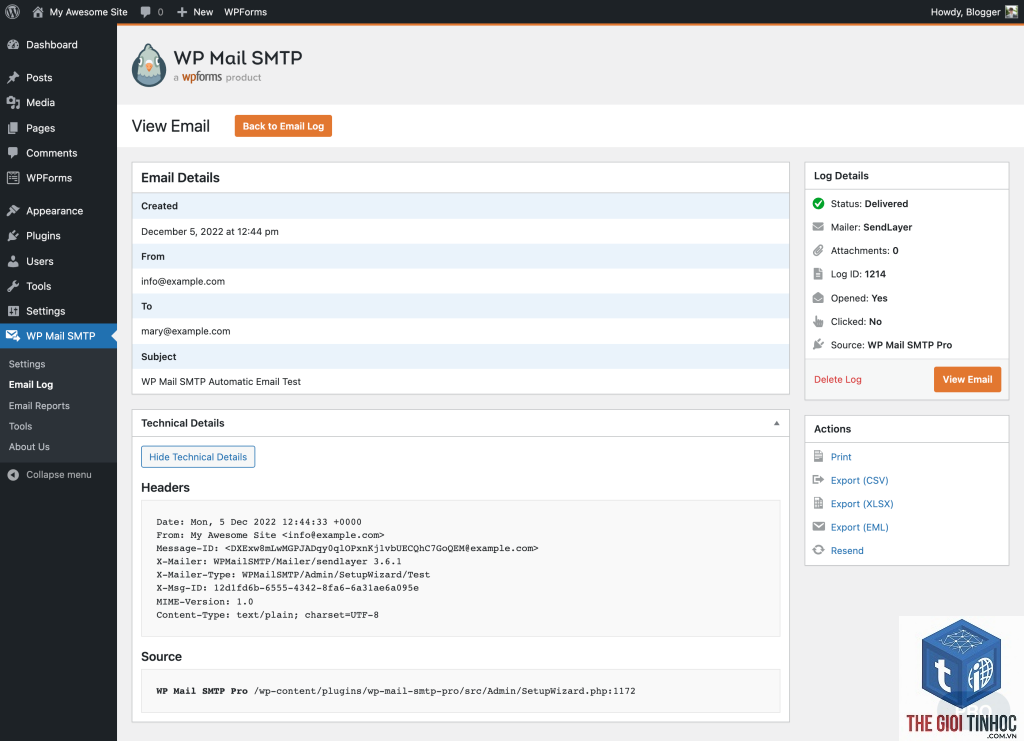Click the Resend link
Screen dimensions: 1024x741
(x=847, y=551)
